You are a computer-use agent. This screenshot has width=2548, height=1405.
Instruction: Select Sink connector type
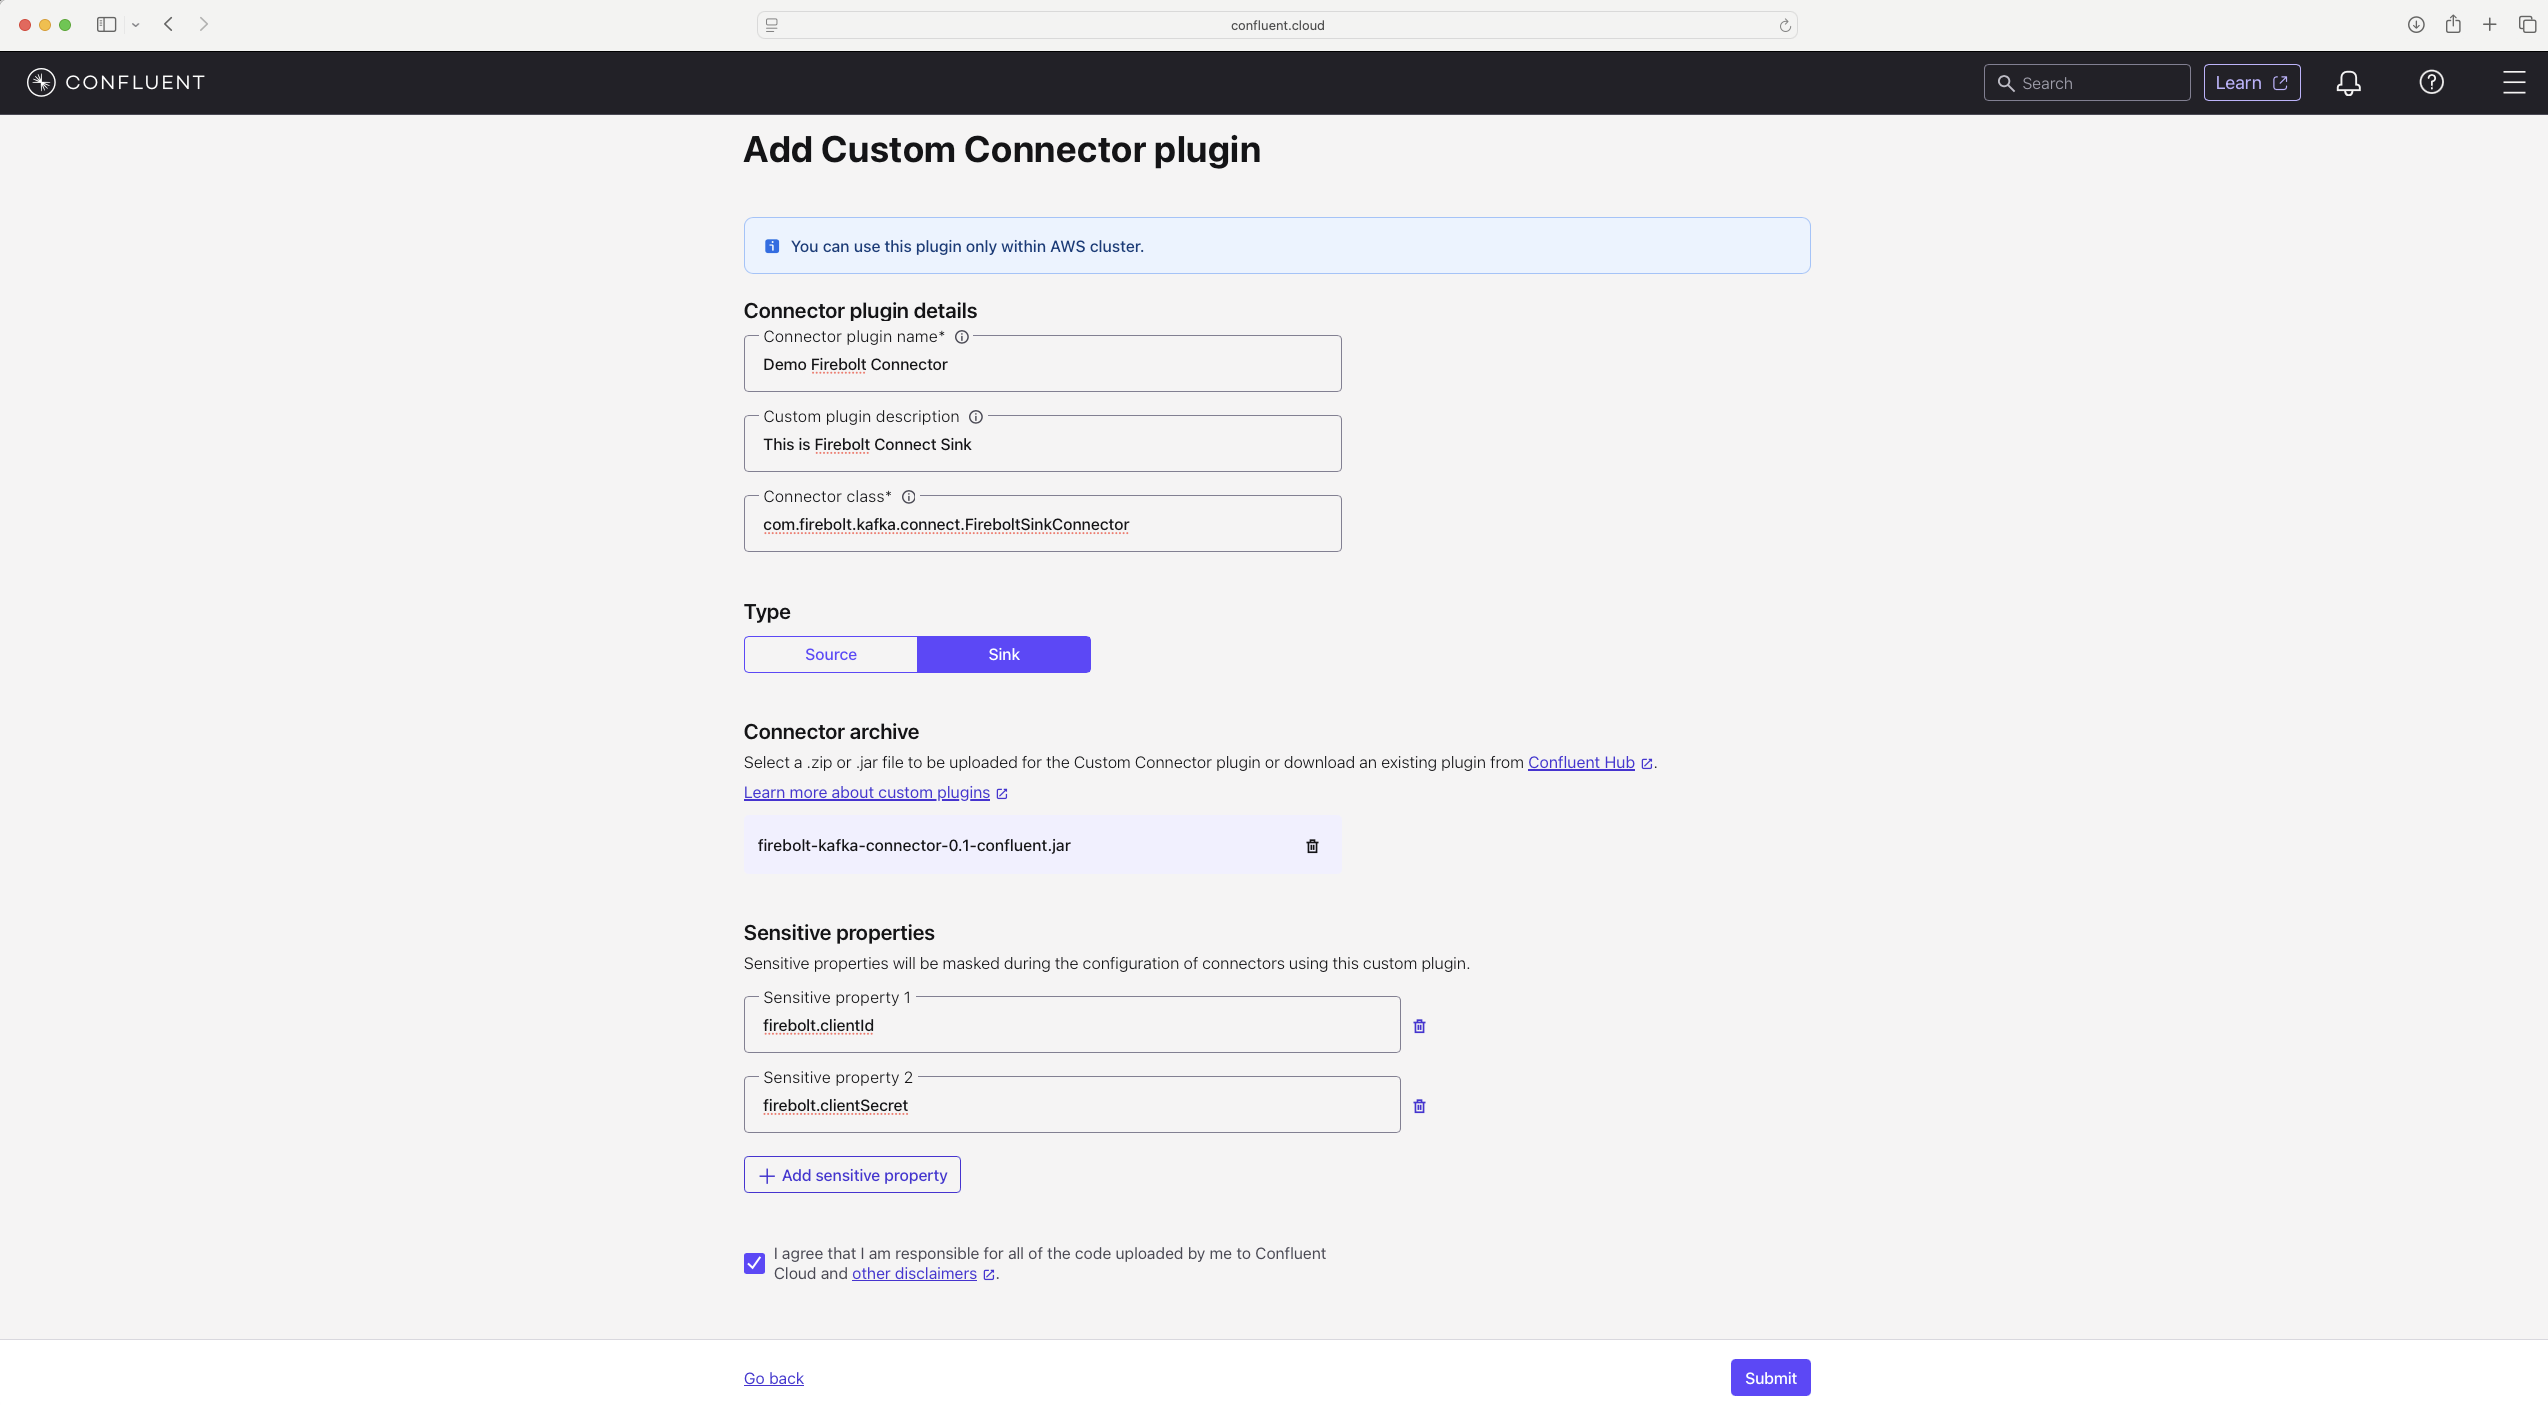tap(1004, 655)
